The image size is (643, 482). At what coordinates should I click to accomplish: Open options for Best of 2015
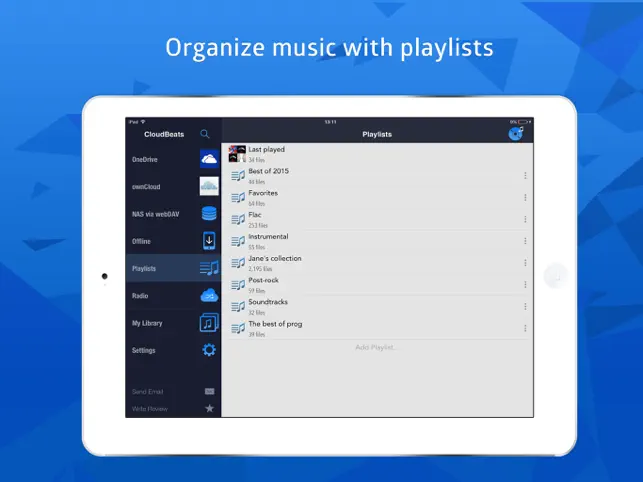tap(525, 176)
